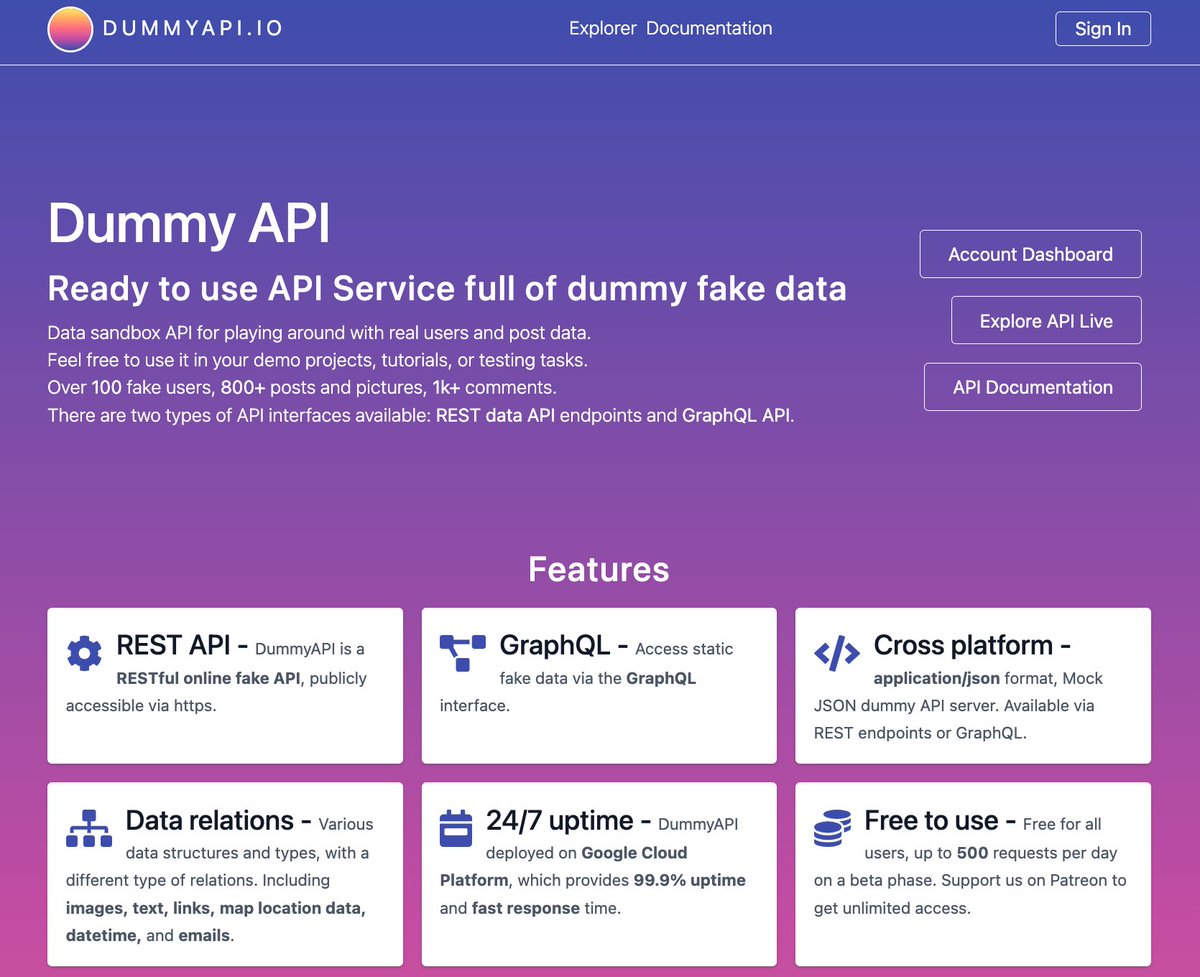Image resolution: width=1200 pixels, height=977 pixels.
Task: Click the bold 'GraphQL API' text in intro
Action: point(736,415)
